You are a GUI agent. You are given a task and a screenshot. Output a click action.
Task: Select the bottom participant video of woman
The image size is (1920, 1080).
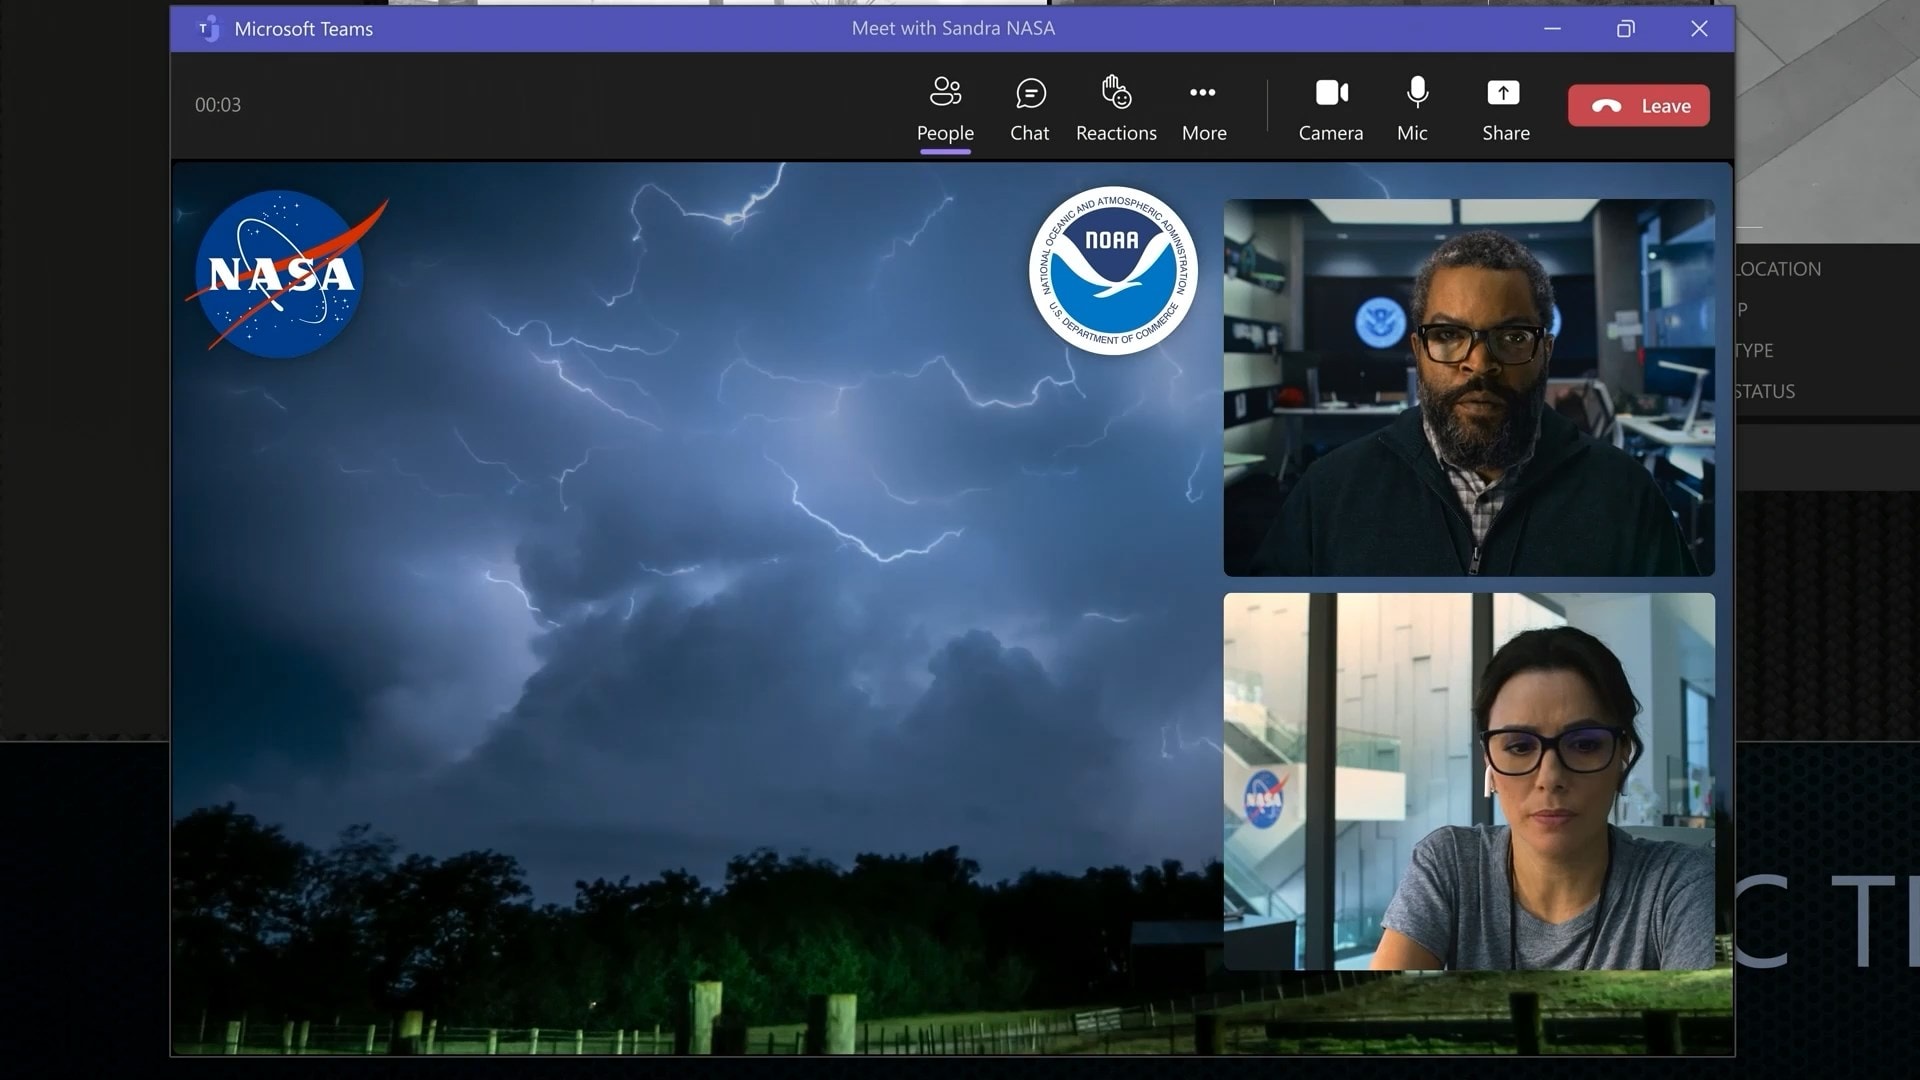[x=1469, y=781]
